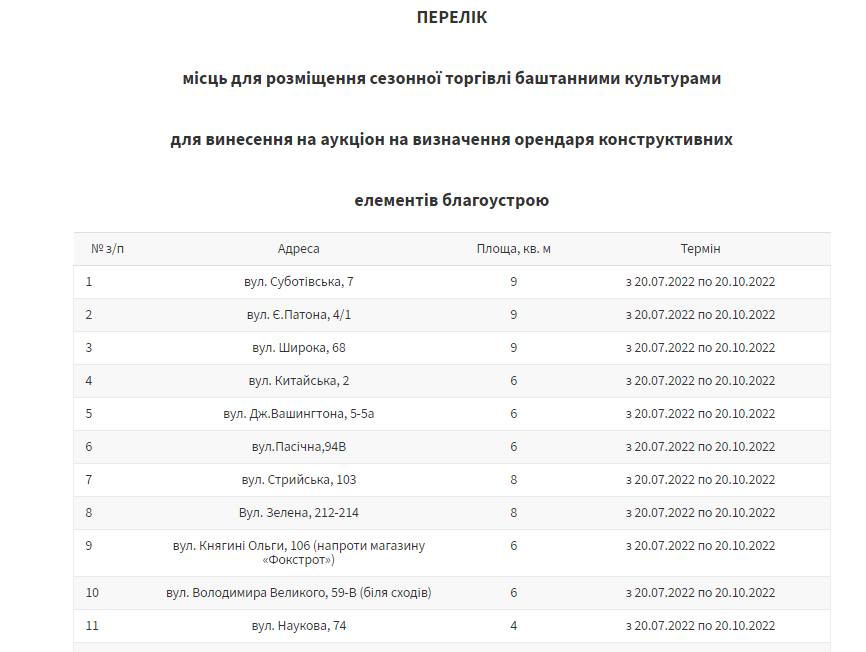Click the area value 4 in Наукова row
The height and width of the screenshot is (652, 866).
pos(514,626)
